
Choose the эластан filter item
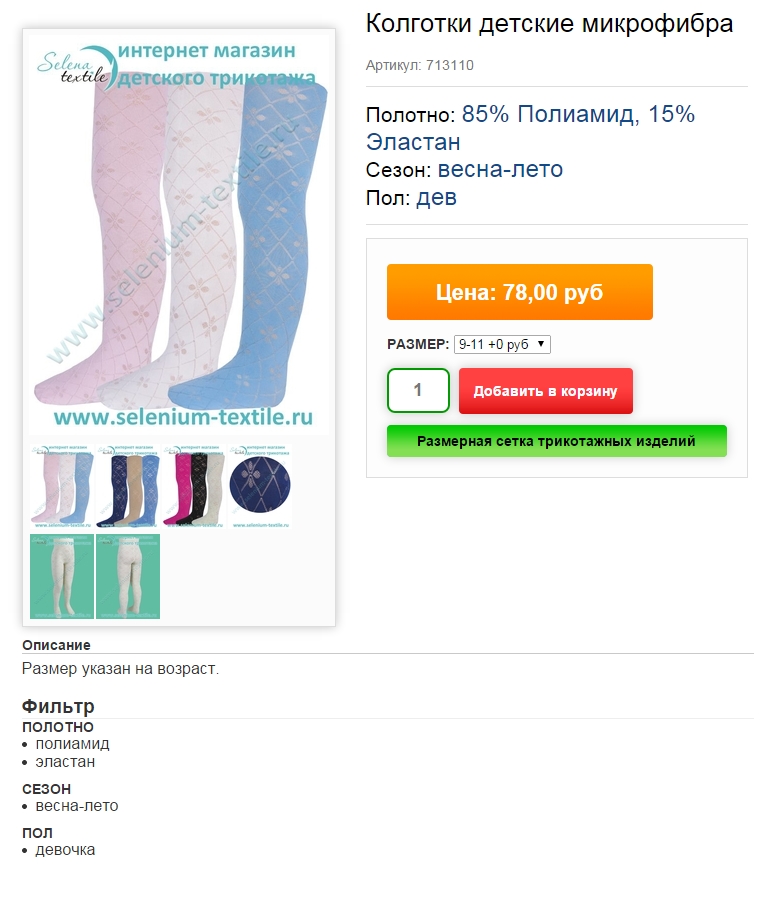pos(65,762)
